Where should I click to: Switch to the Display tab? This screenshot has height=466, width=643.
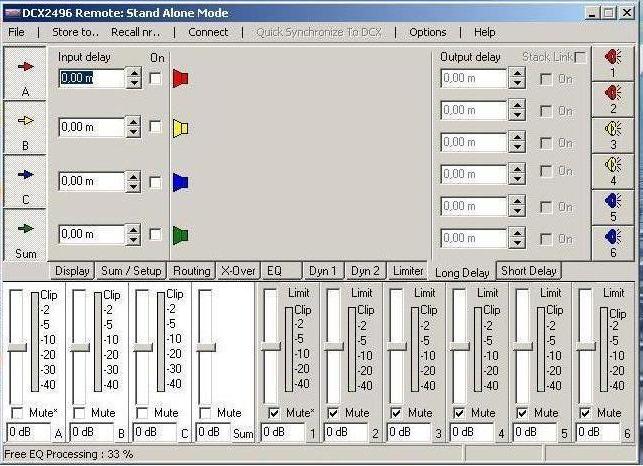(72, 271)
